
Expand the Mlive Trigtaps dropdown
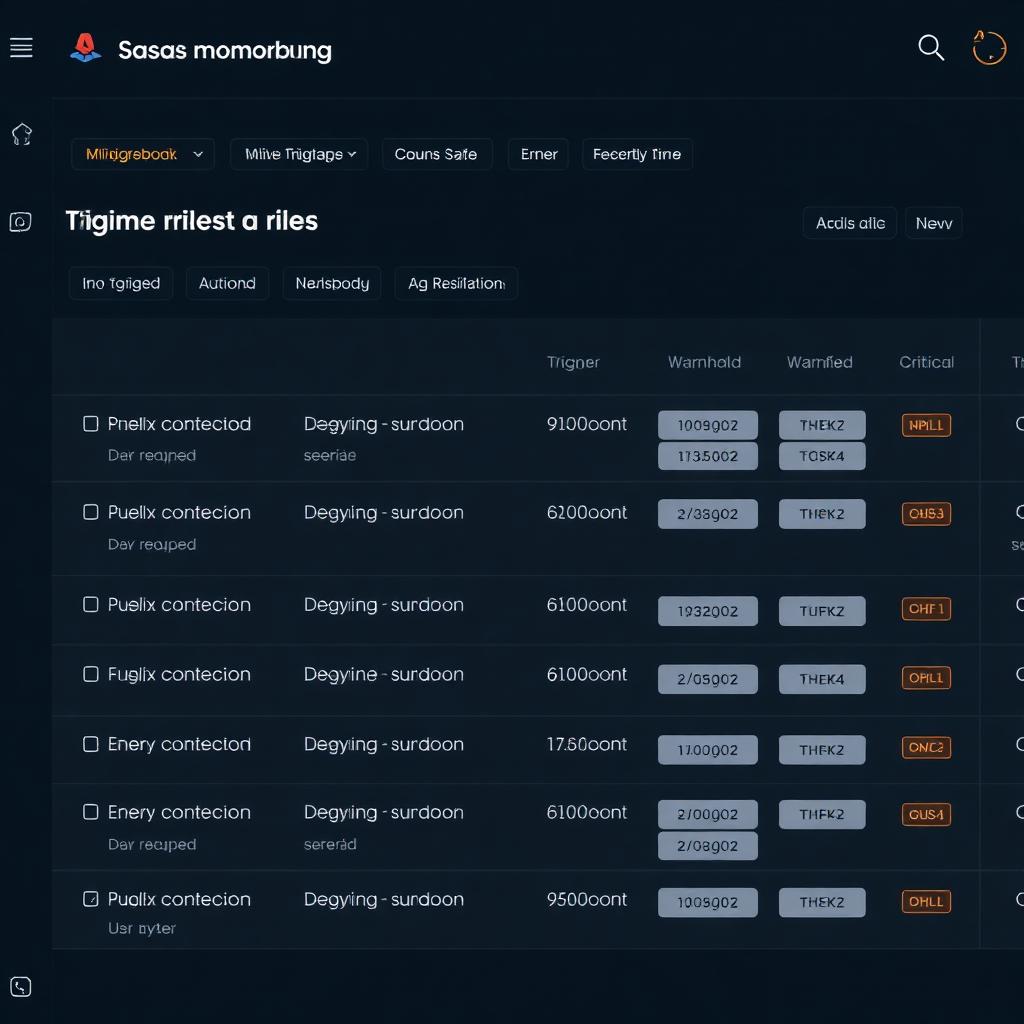click(x=298, y=154)
